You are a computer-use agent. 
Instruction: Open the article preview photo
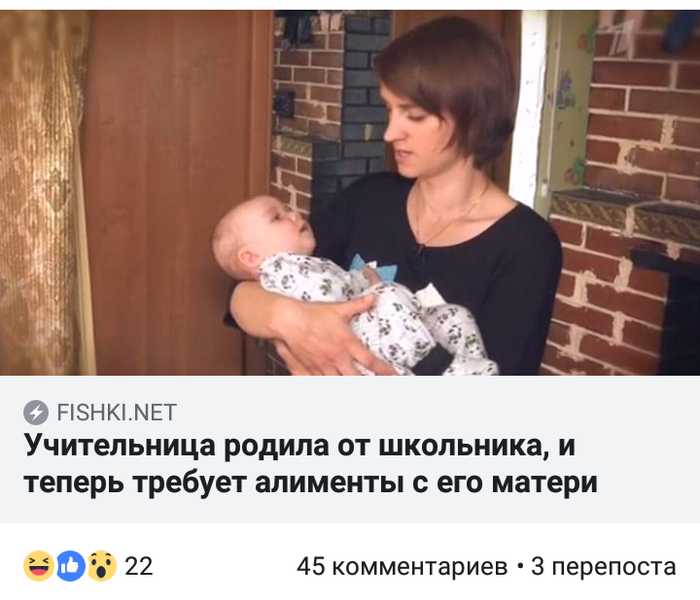pos(350,192)
